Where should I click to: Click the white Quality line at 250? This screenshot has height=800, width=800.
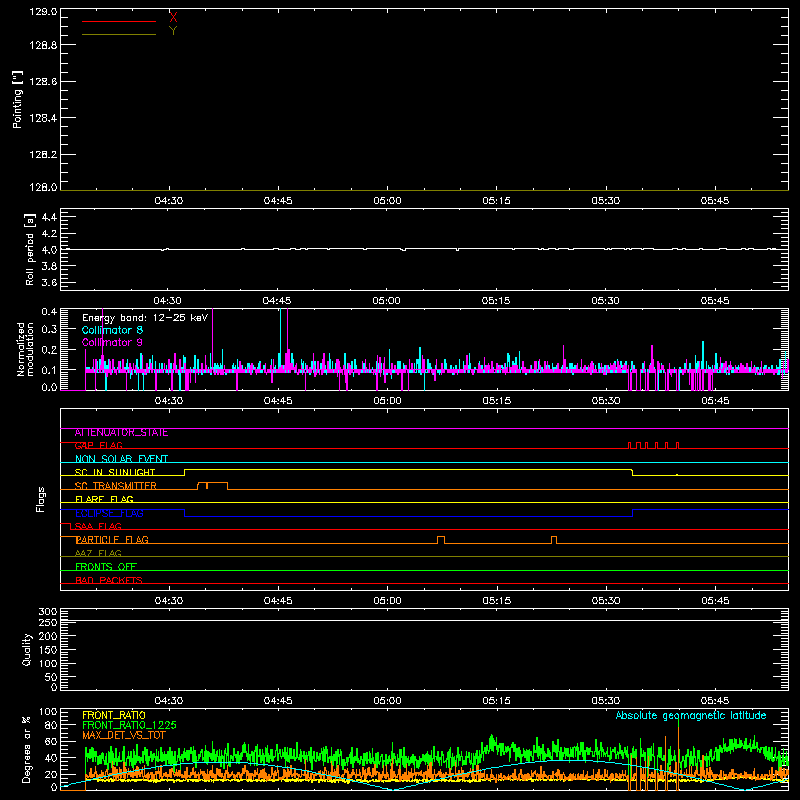pos(424,621)
